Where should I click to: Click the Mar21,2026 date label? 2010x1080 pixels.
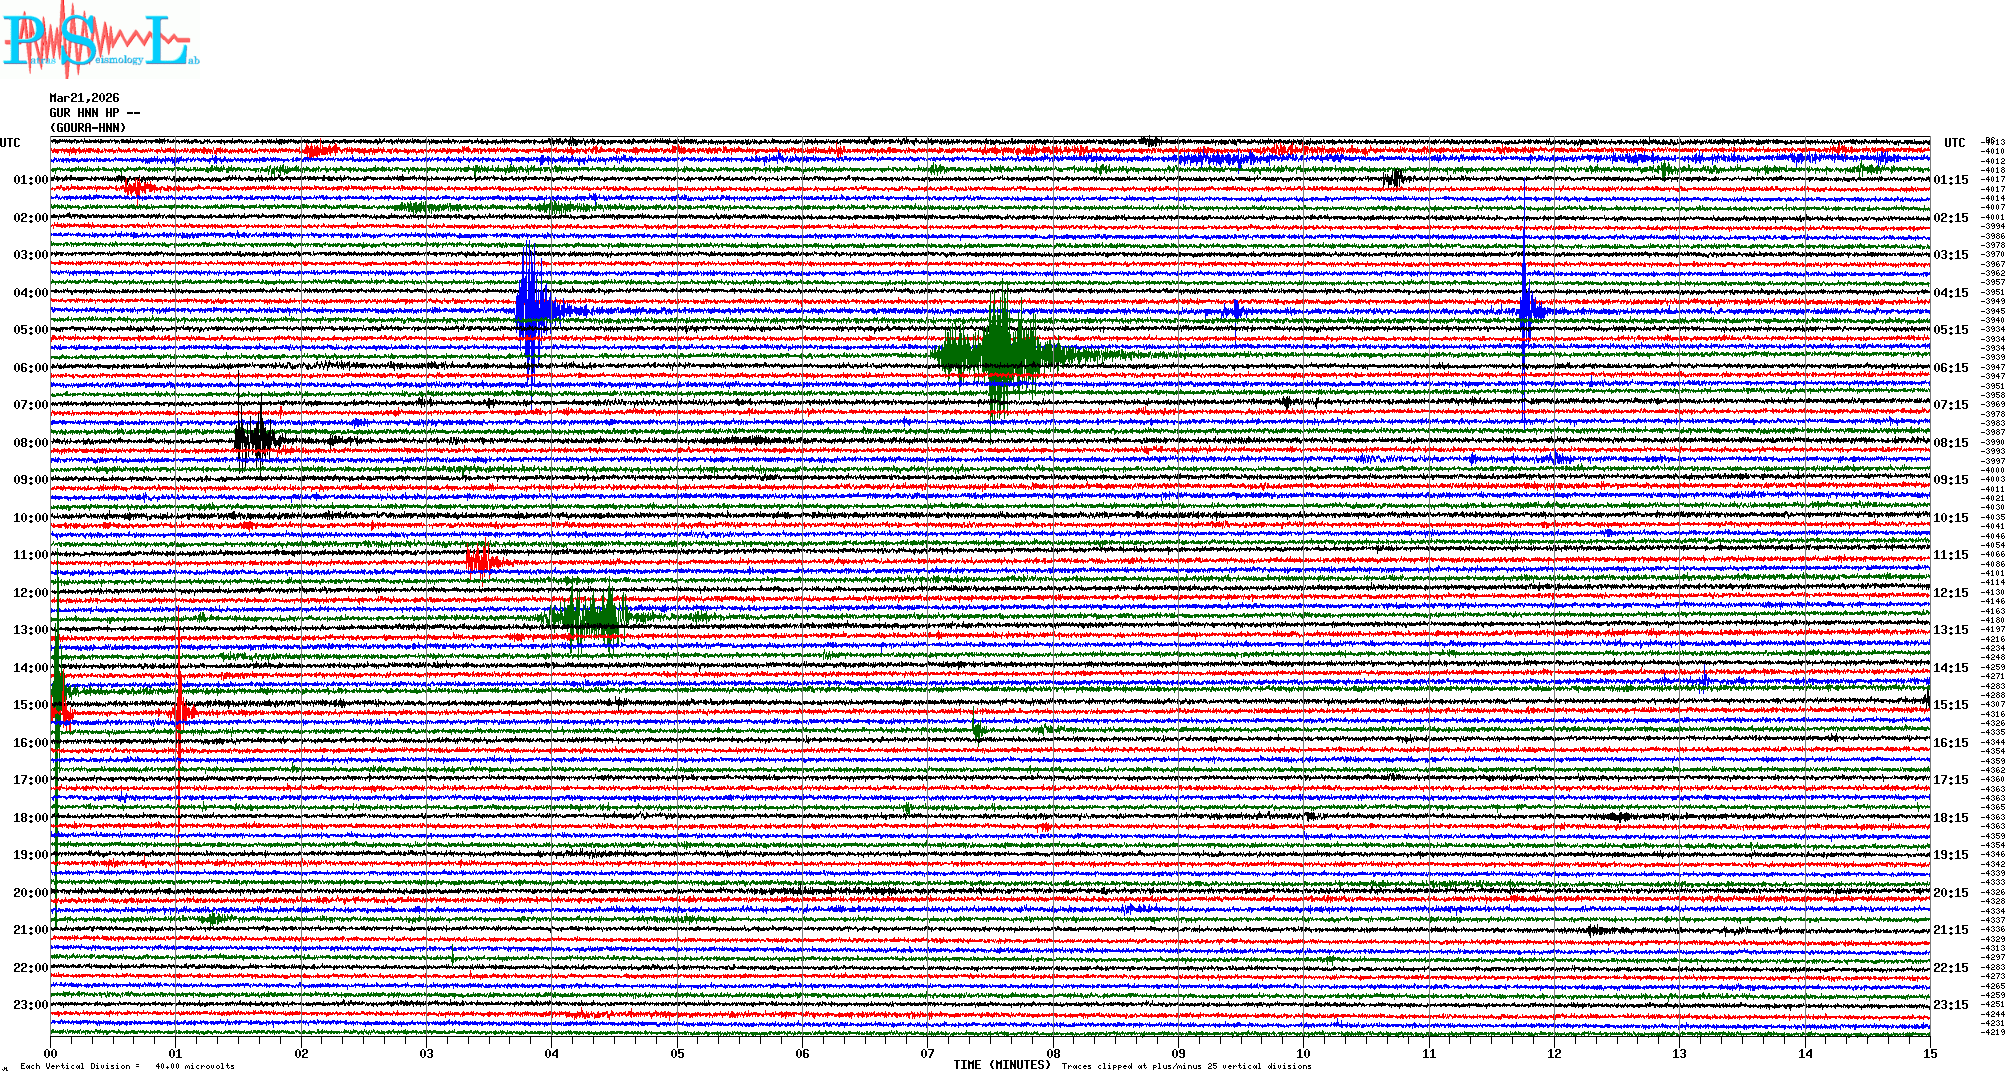[84, 98]
